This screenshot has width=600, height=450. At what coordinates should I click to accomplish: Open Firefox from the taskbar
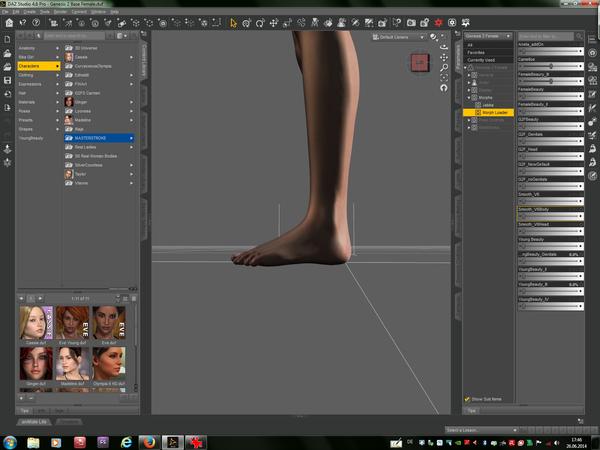[x=151, y=440]
